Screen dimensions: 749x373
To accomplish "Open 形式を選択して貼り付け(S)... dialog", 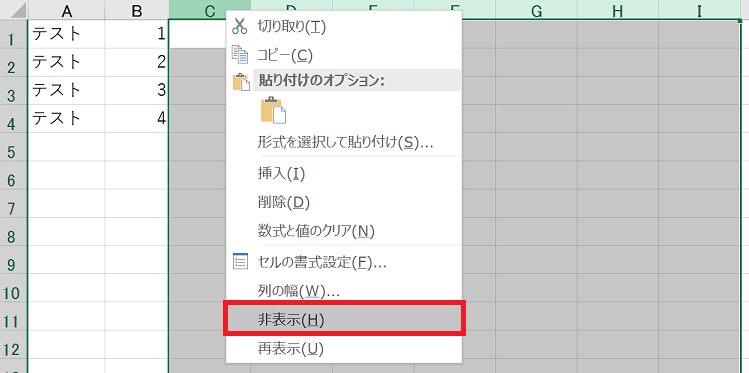I will (x=343, y=142).
